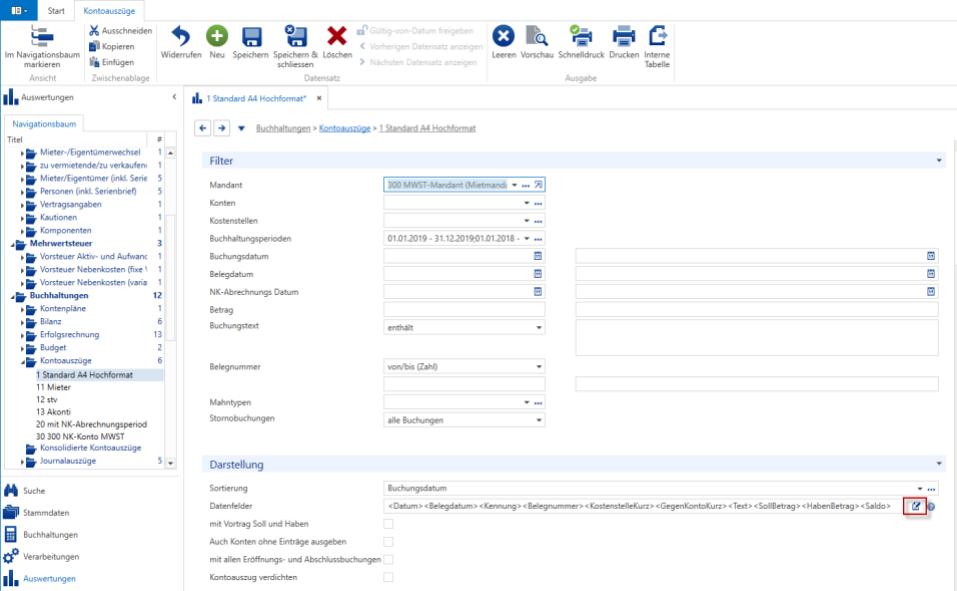The image size is (957, 591).
Task: Select the '1 Standard A4 Hochformat' document tab
Action: tap(256, 98)
